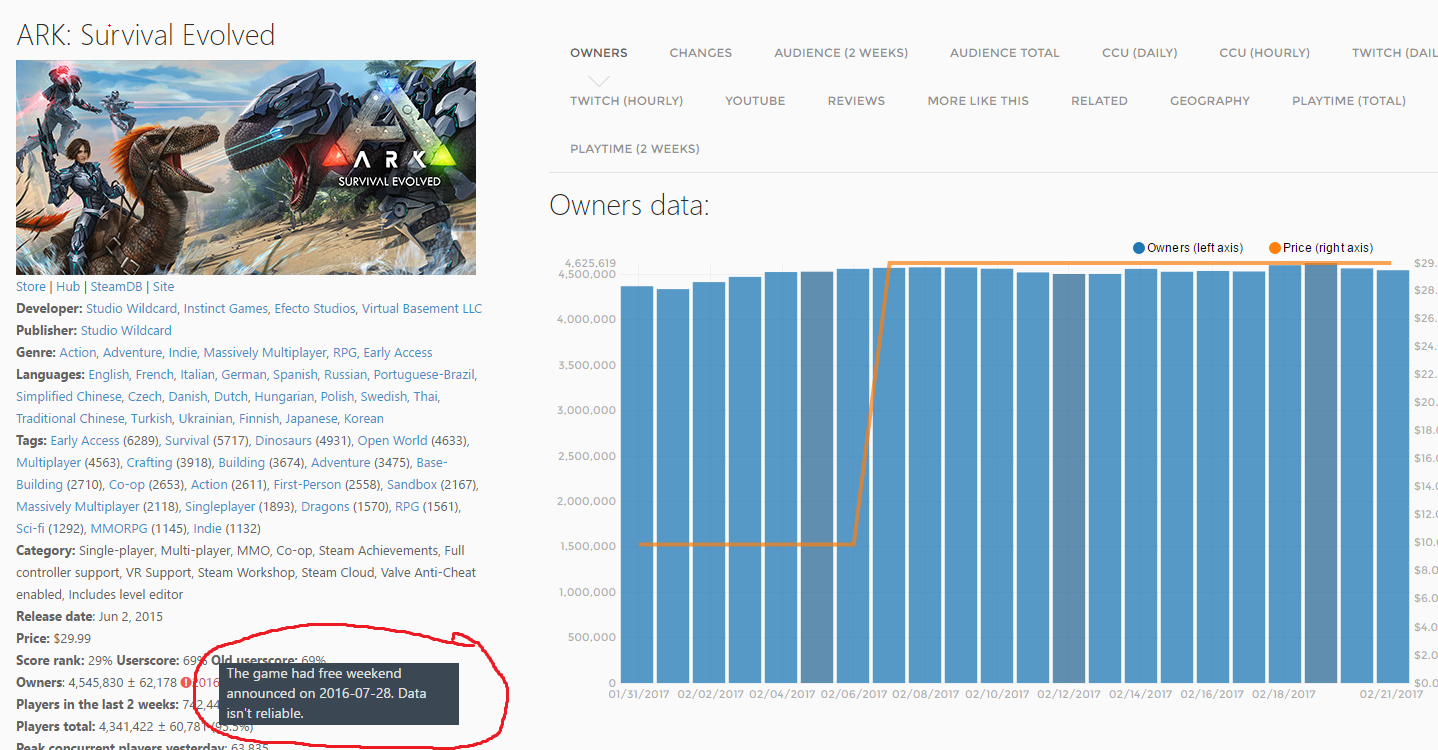This screenshot has height=750, width=1438.
Task: Click the Price $29.99 text
Action: (53, 639)
